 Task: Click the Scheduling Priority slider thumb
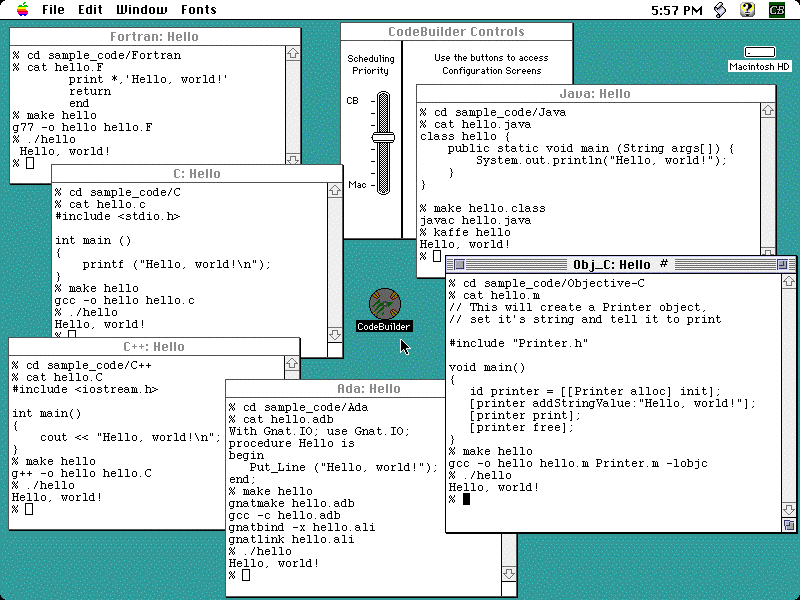coord(383,137)
